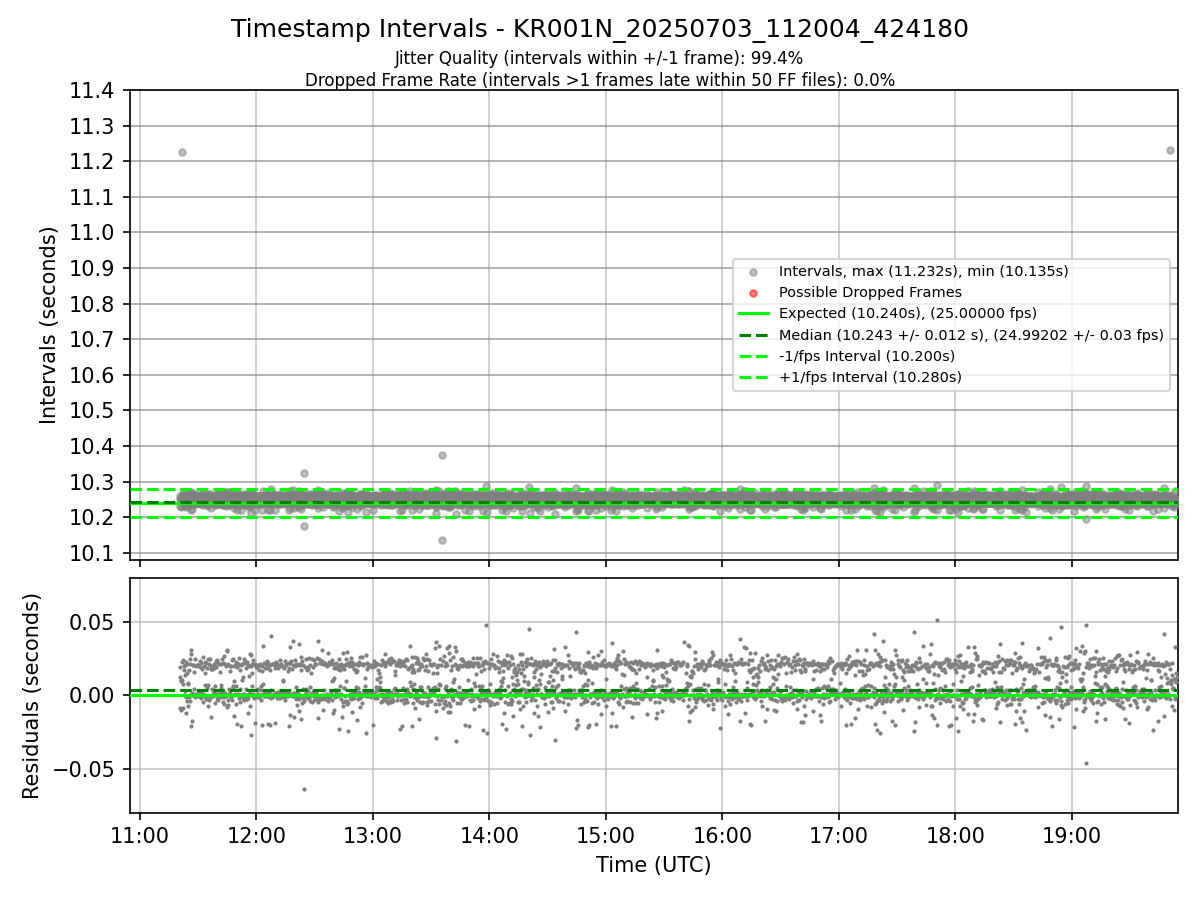Click the '−0.05' residual axis tick label
The width and height of the screenshot is (1200, 900).
coord(85,769)
